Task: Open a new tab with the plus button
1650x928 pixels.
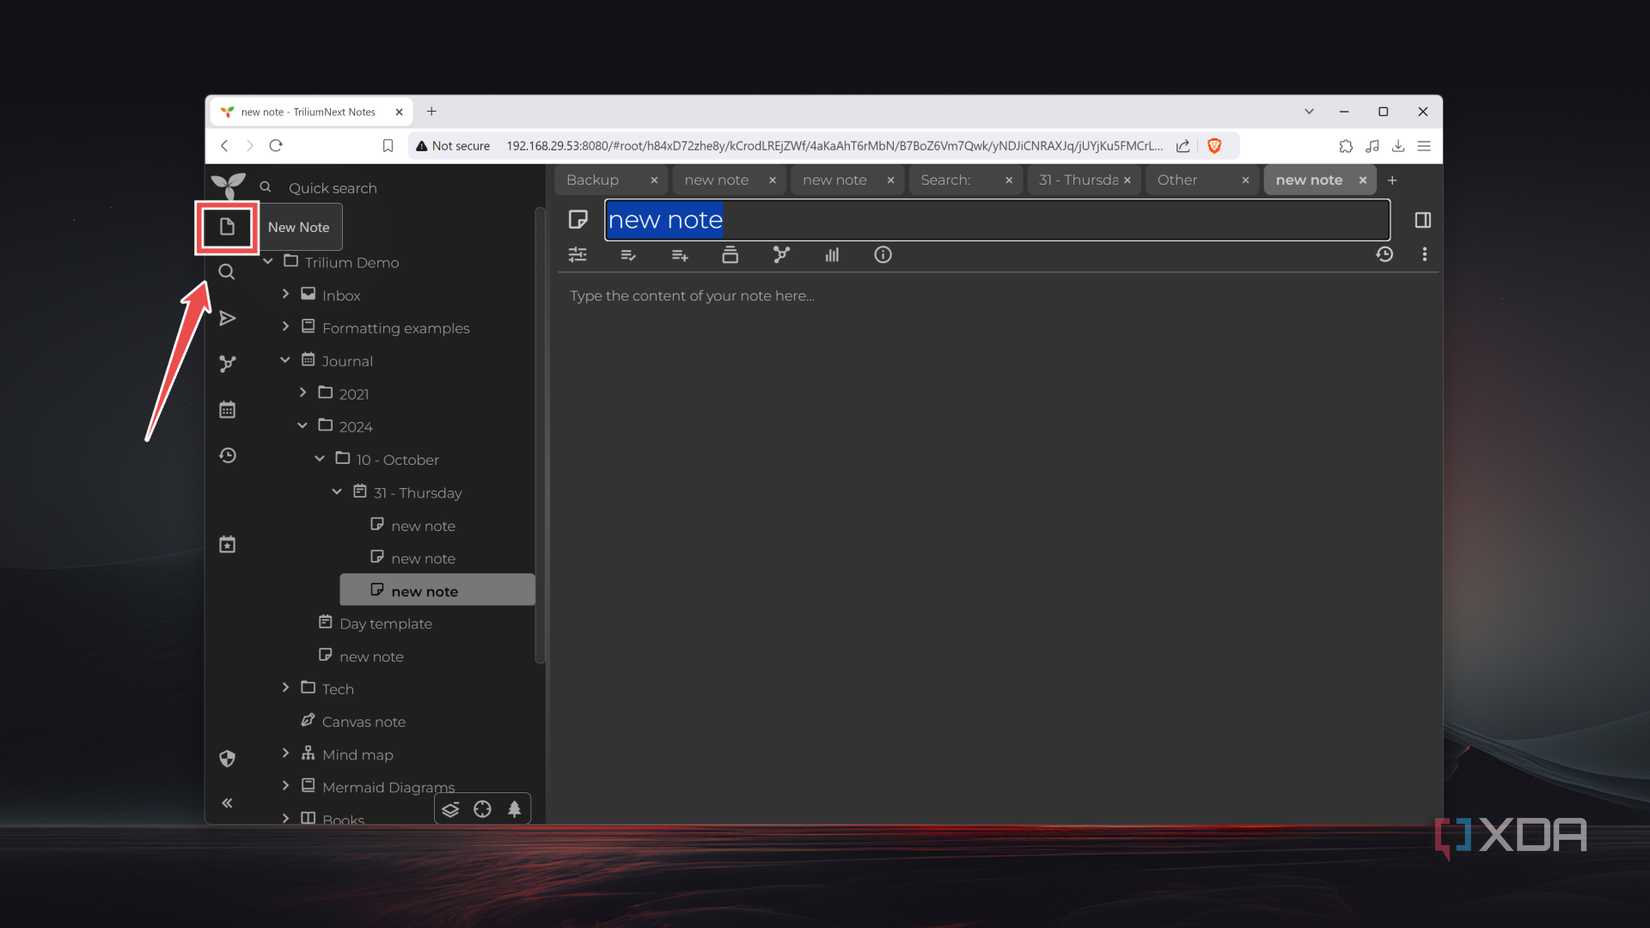Action: click(x=1392, y=180)
